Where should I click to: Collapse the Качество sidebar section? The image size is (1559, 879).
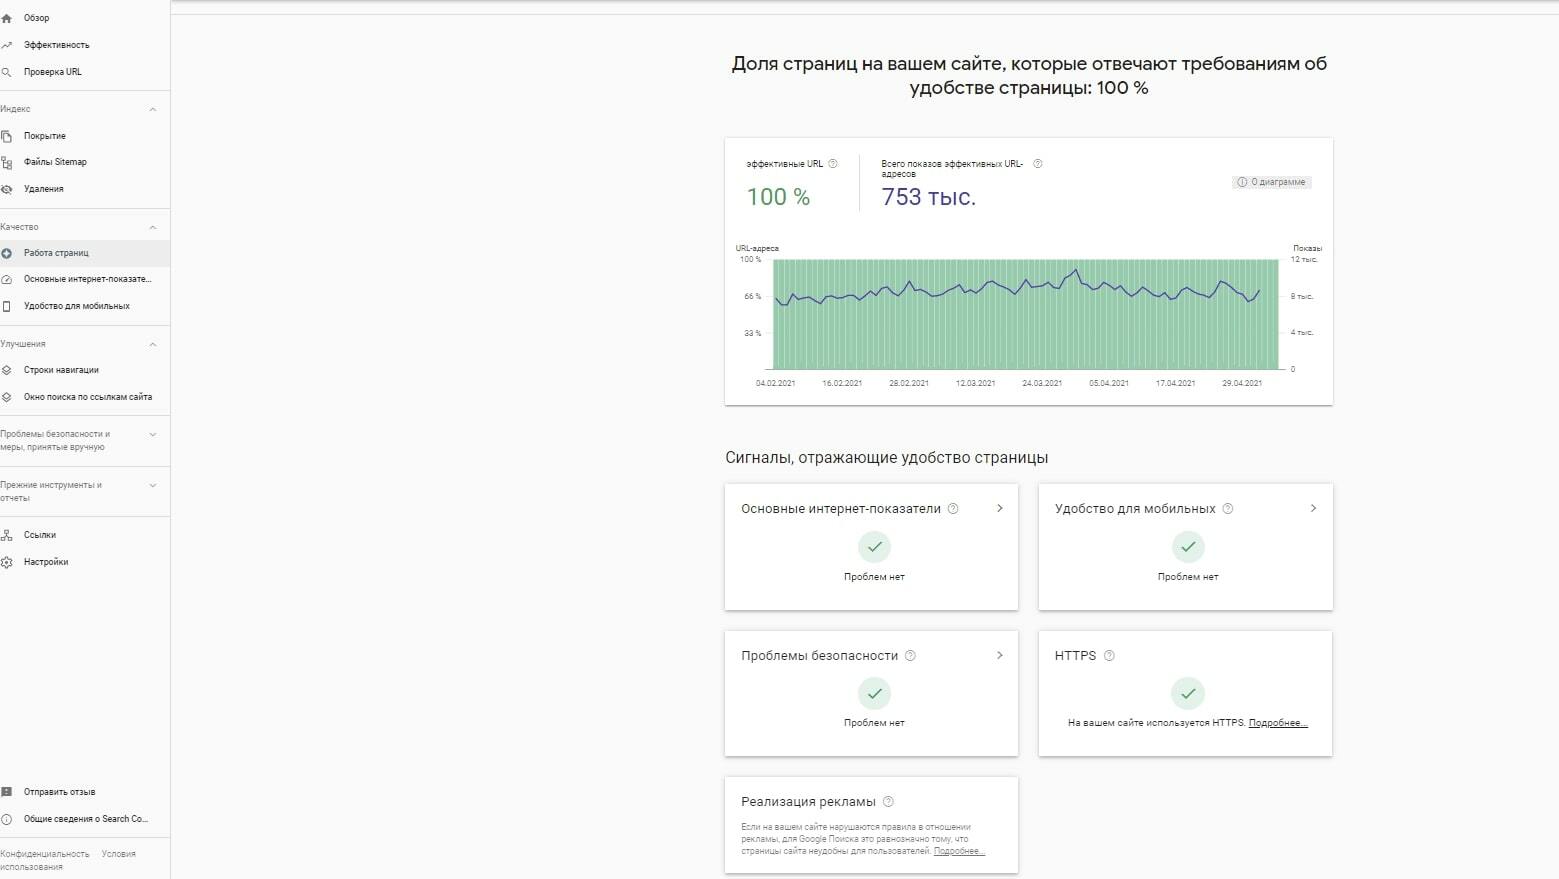click(152, 227)
